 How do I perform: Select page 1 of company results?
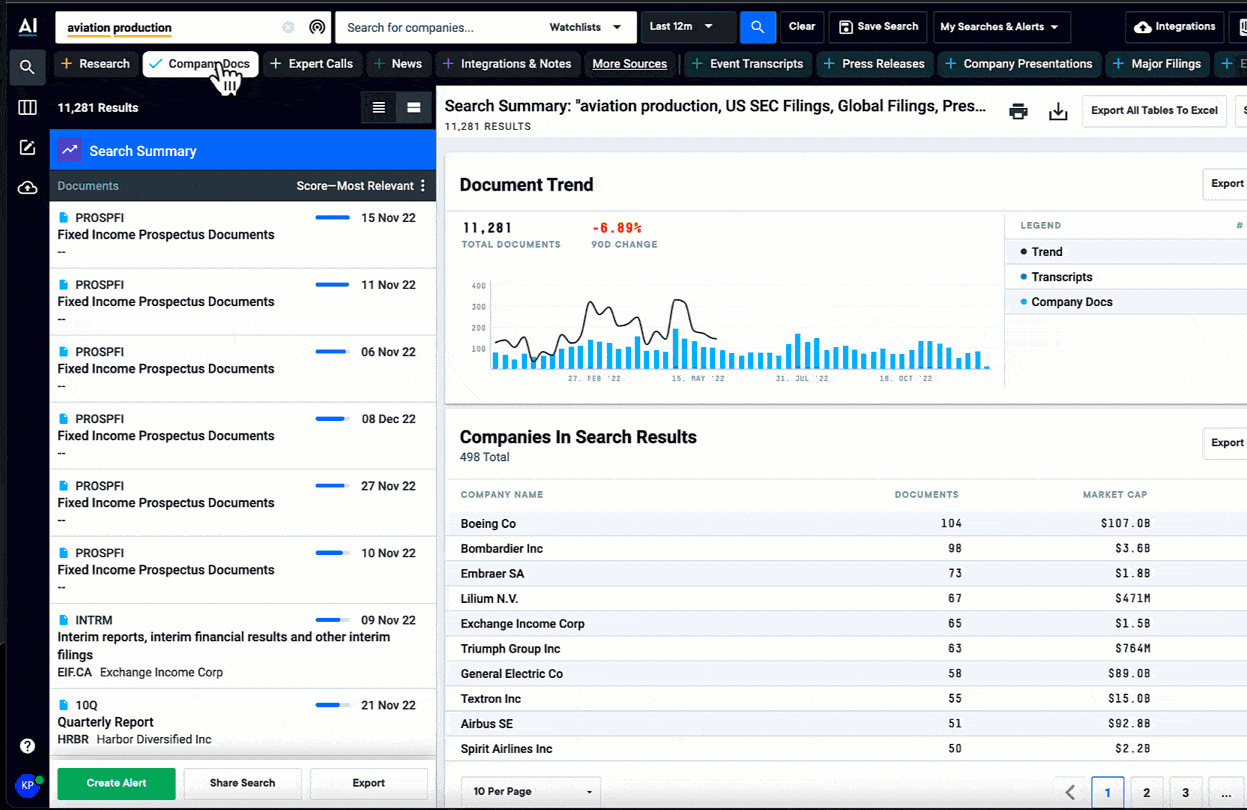(1108, 793)
